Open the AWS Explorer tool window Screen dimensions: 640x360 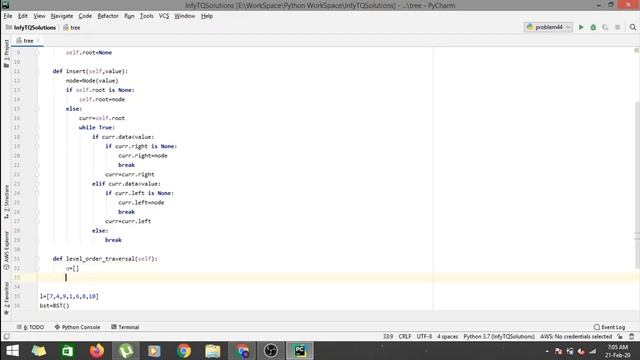click(x=6, y=250)
